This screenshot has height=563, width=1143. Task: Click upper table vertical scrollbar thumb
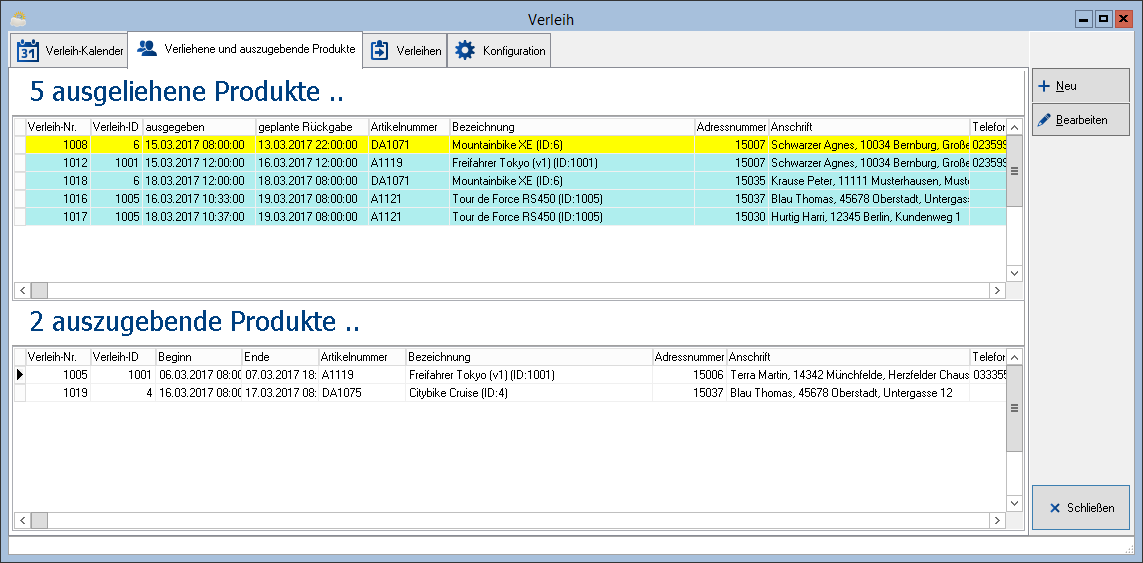point(1015,171)
